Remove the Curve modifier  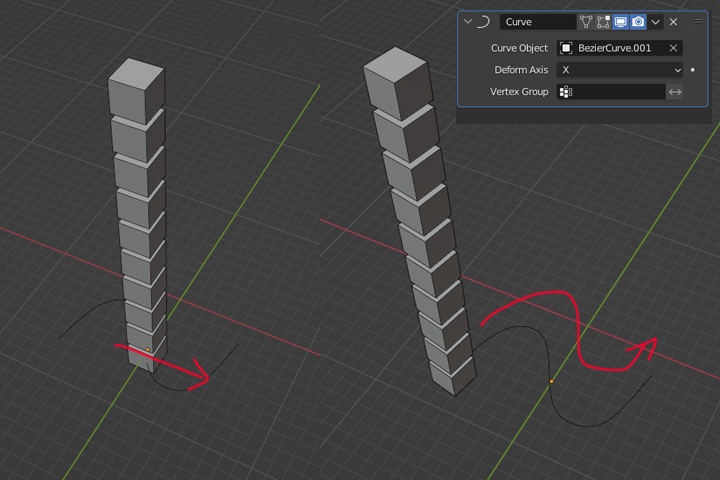coord(673,22)
